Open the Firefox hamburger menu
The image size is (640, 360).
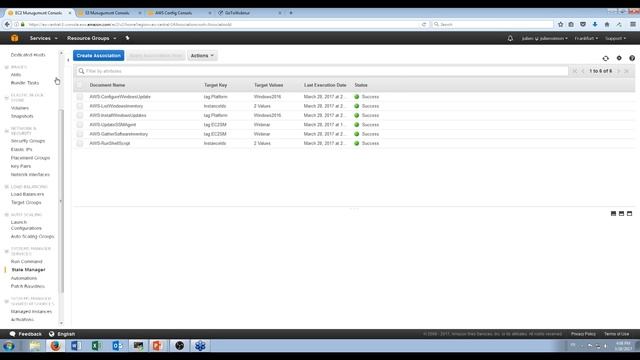point(633,24)
